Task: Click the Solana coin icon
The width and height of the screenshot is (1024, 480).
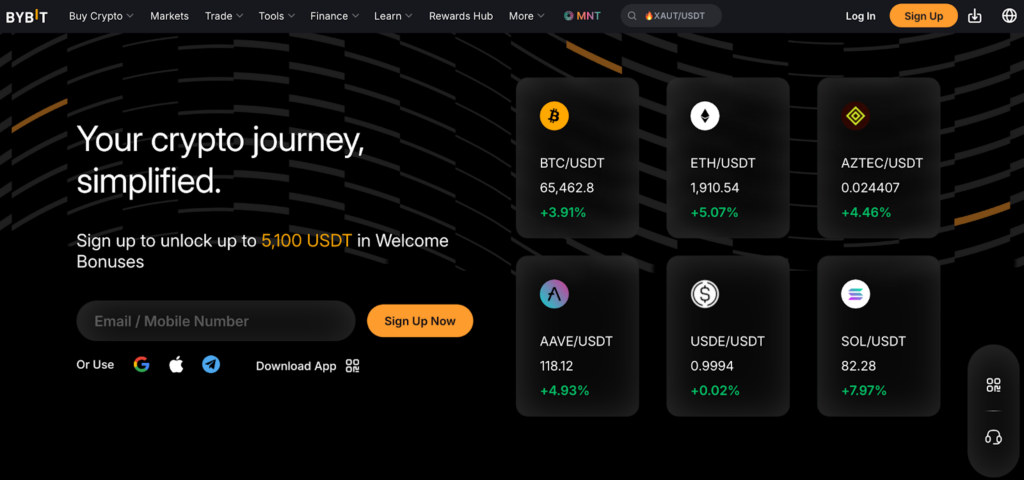Action: pyautogui.click(x=856, y=294)
